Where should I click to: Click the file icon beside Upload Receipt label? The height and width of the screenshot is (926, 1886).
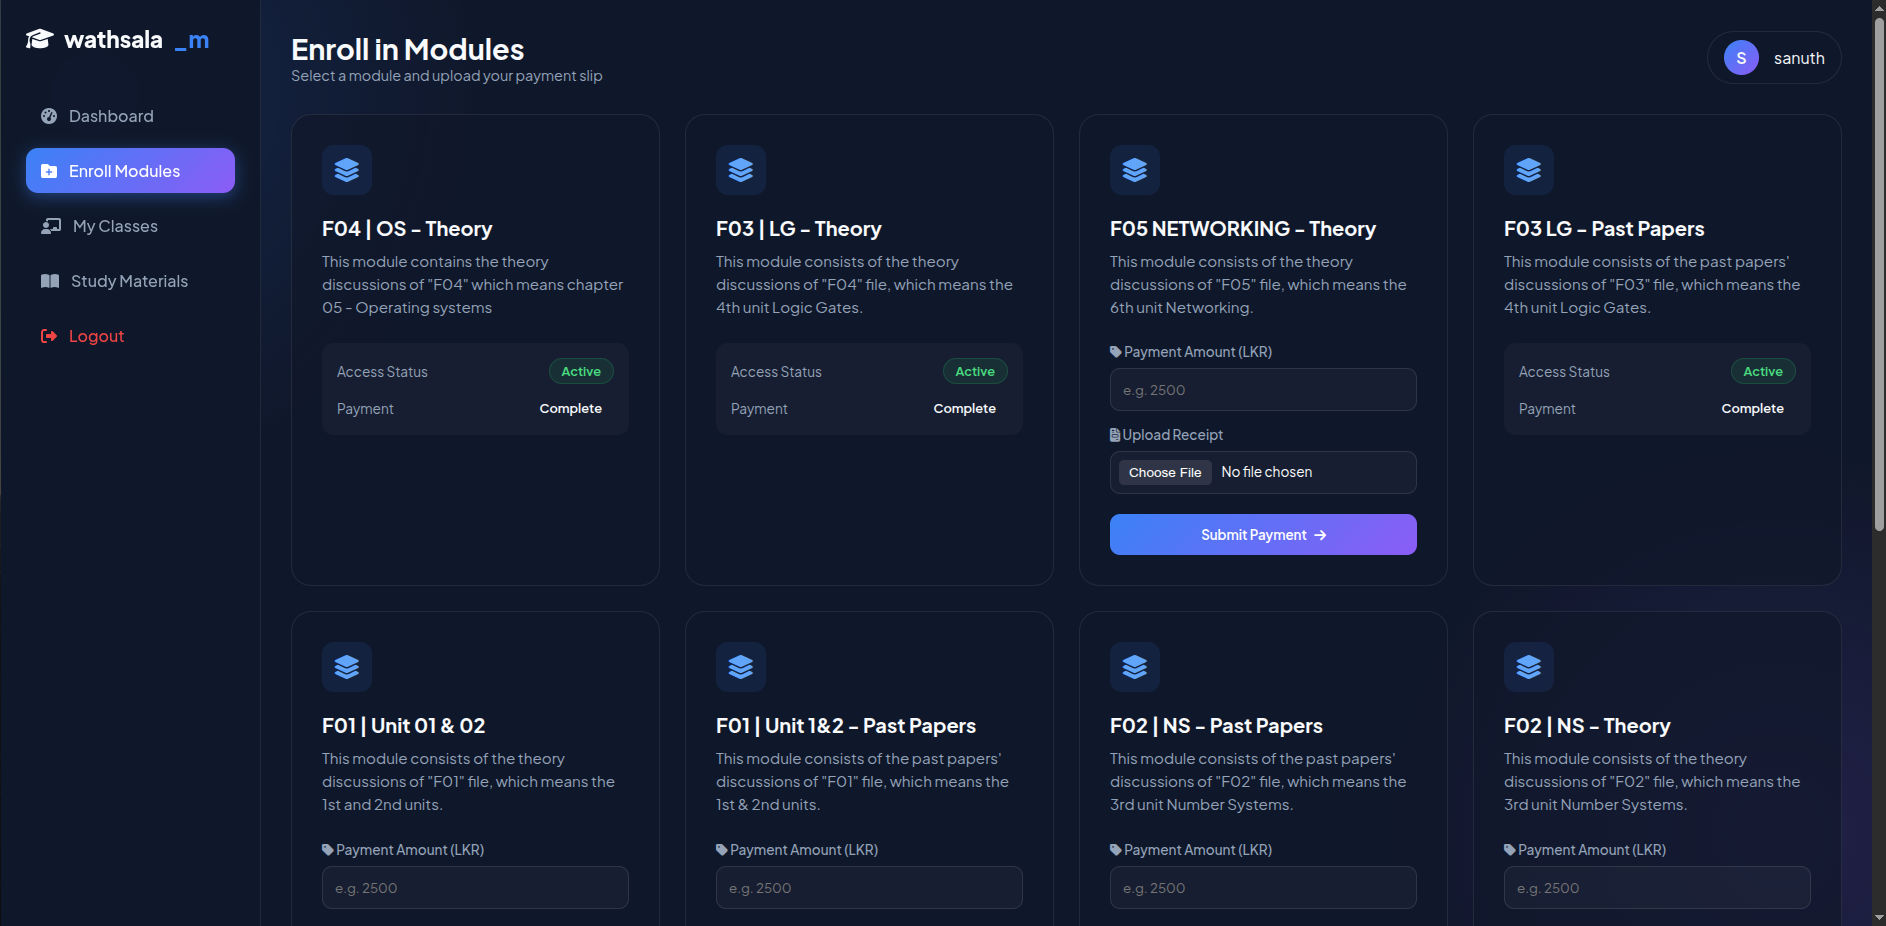1115,435
